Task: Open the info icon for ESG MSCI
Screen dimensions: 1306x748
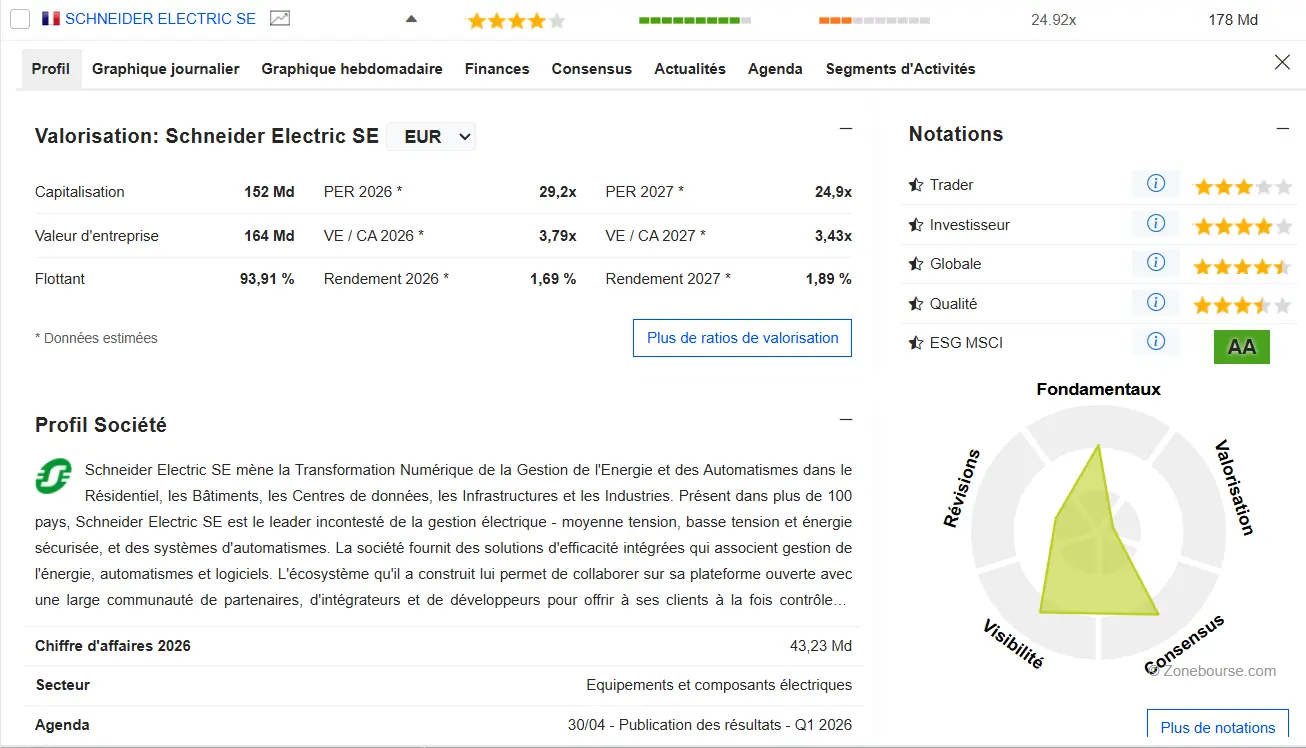Action: click(1156, 342)
